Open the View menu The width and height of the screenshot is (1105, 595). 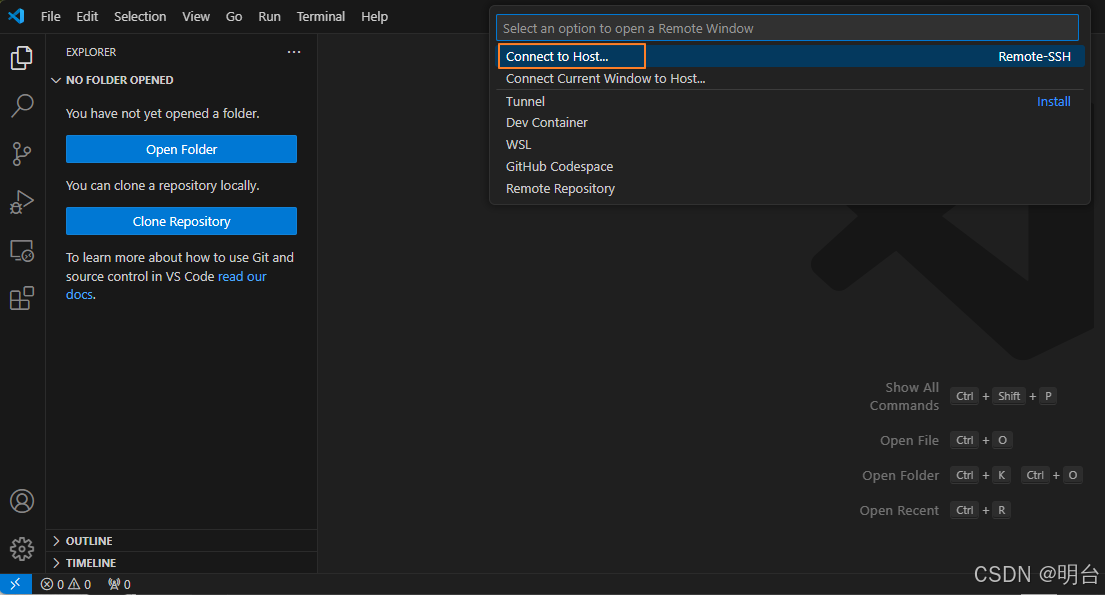point(196,16)
